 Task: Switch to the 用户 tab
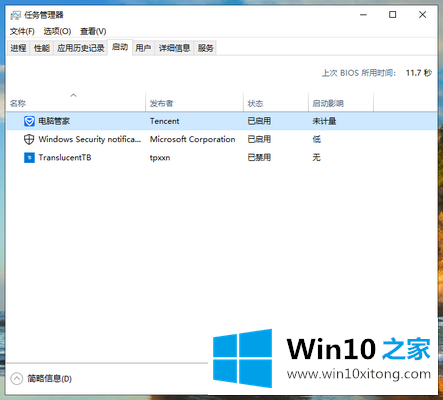(x=143, y=48)
